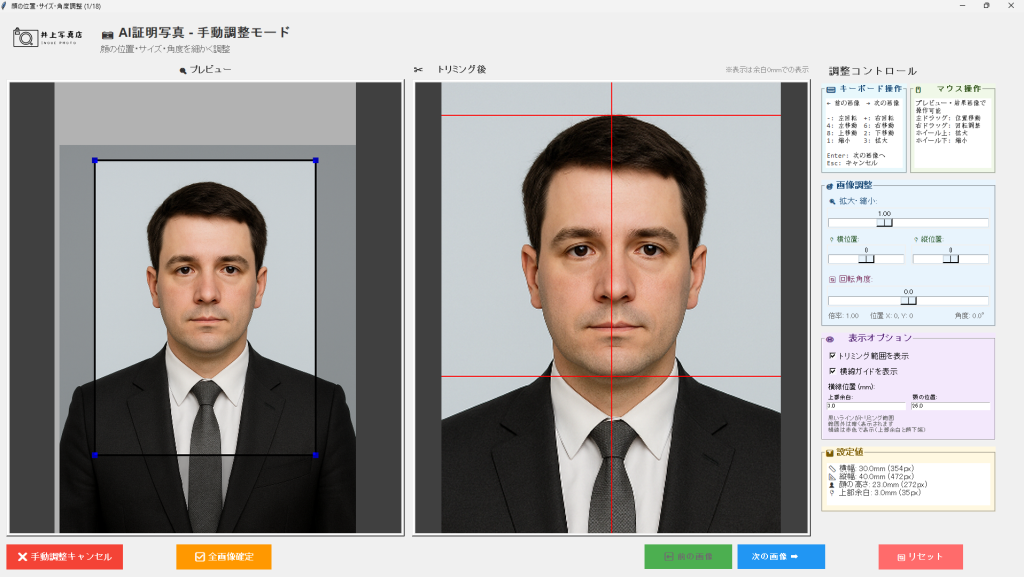Click the icon beside 設定値 heading
This screenshot has height=577, width=1024.
click(830, 452)
